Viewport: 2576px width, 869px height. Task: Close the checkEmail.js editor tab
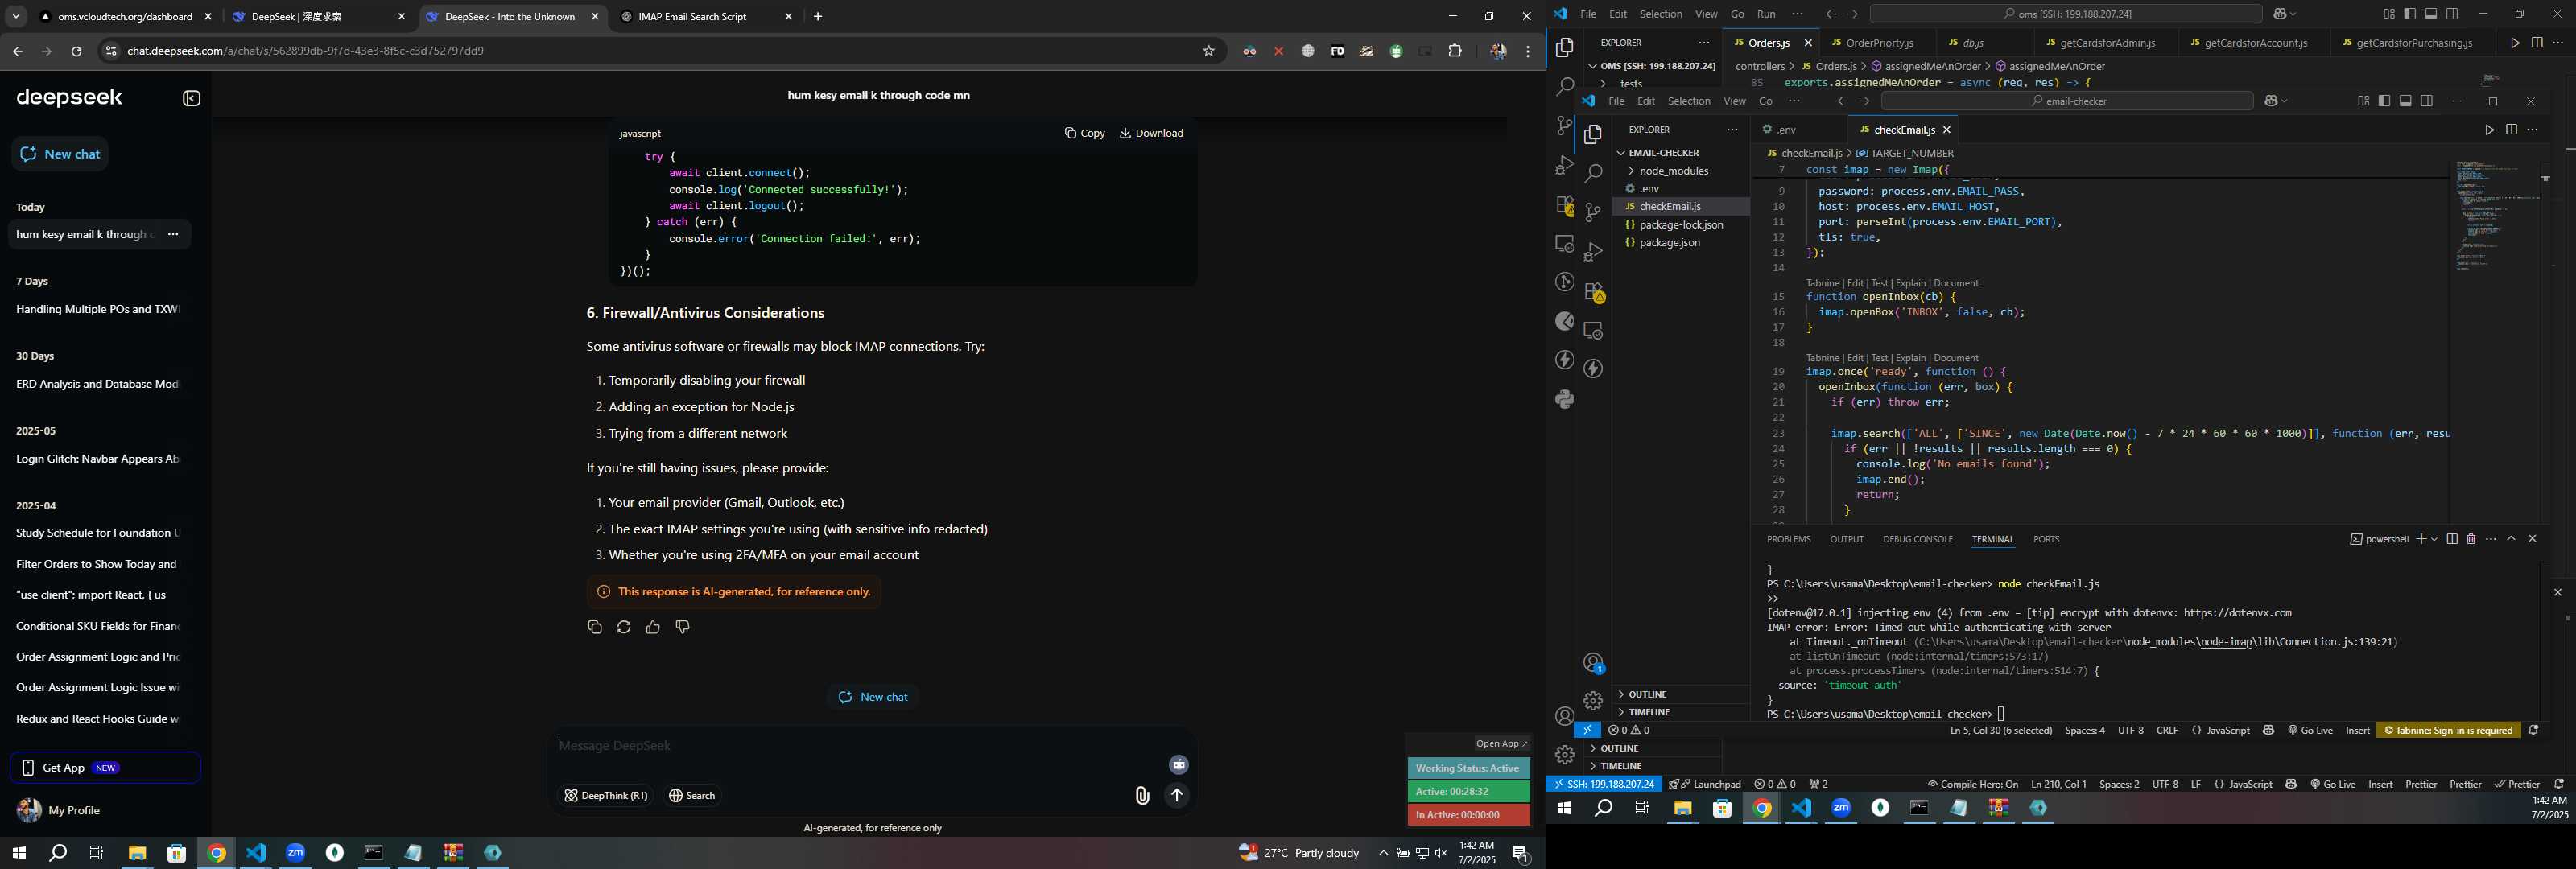point(1947,130)
